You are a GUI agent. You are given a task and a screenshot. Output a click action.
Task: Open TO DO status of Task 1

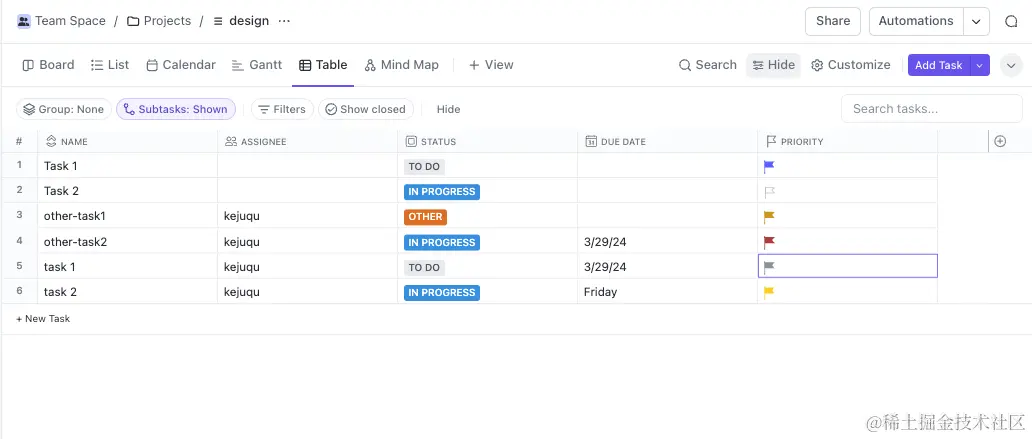424,167
